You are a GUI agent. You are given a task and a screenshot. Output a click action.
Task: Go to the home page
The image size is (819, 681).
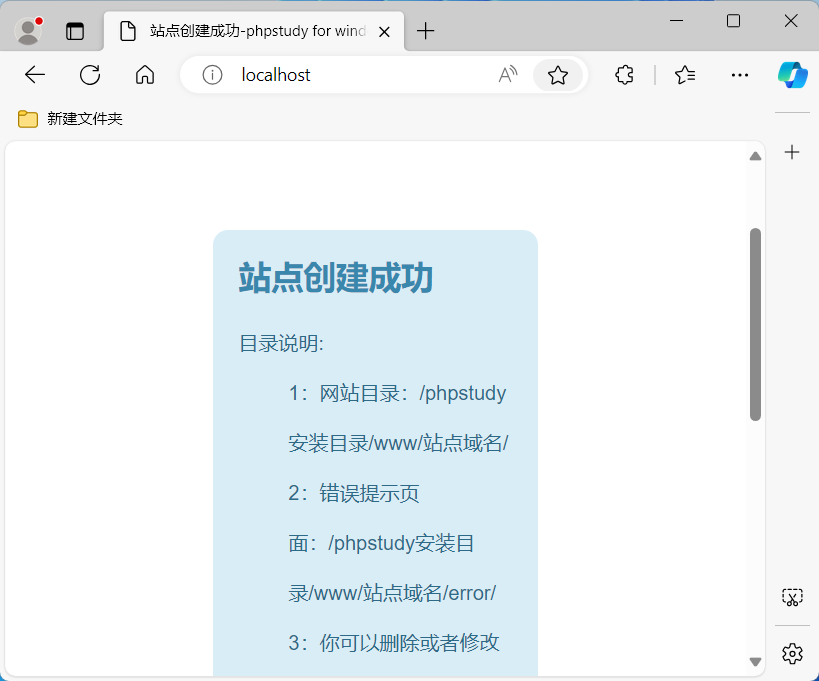pyautogui.click(x=145, y=75)
